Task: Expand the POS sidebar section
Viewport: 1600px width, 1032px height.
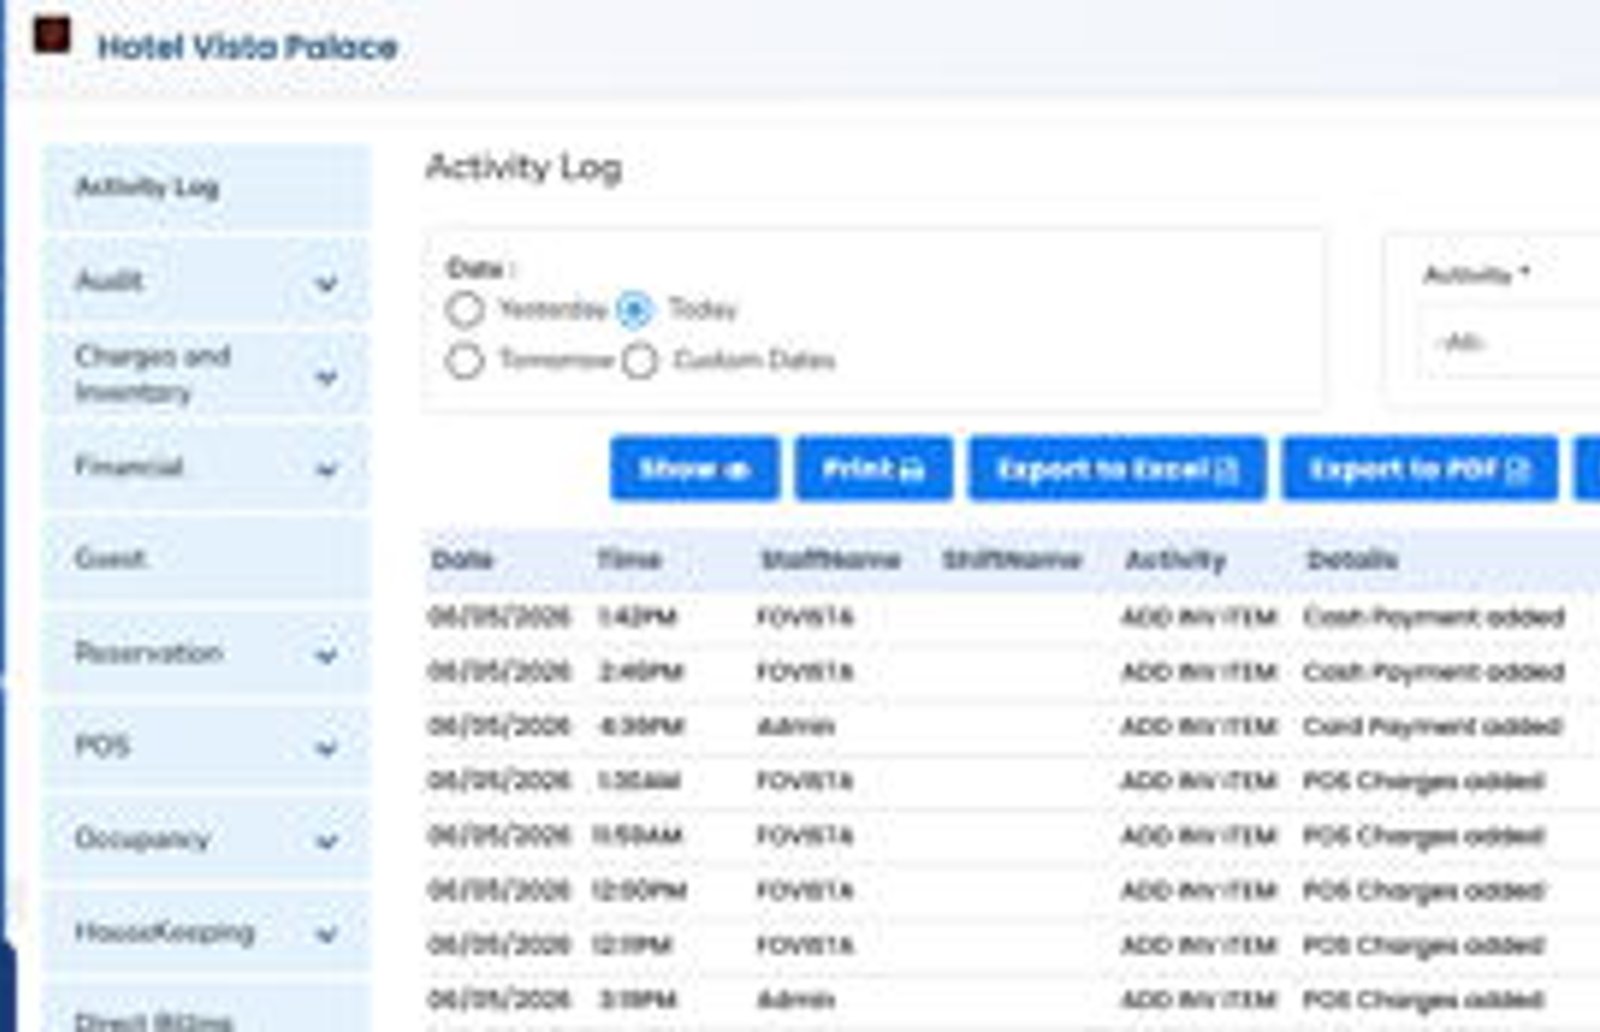Action: coord(206,746)
